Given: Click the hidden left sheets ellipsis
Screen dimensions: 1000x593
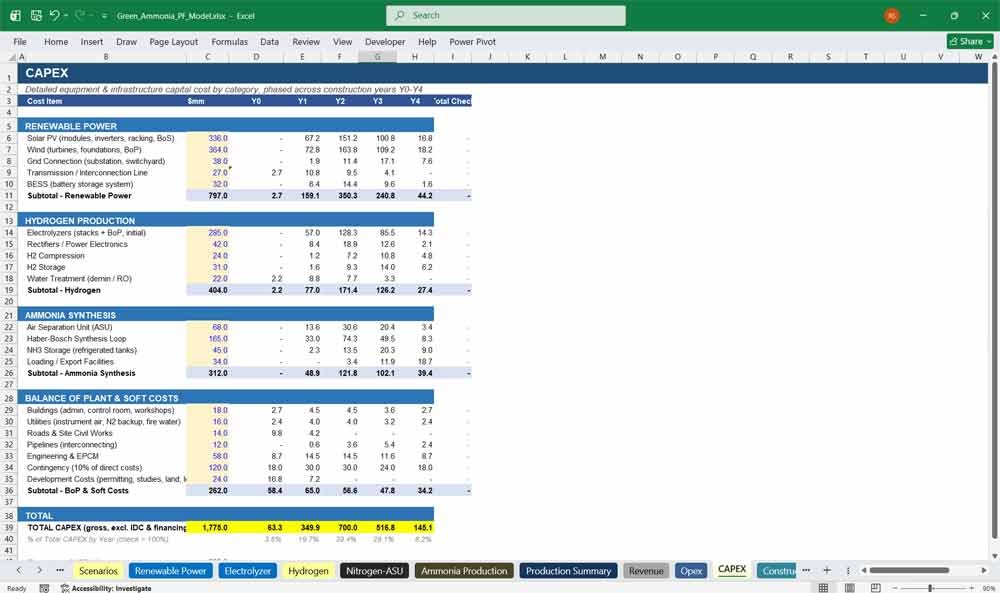Looking at the screenshot, I should (x=60, y=570).
